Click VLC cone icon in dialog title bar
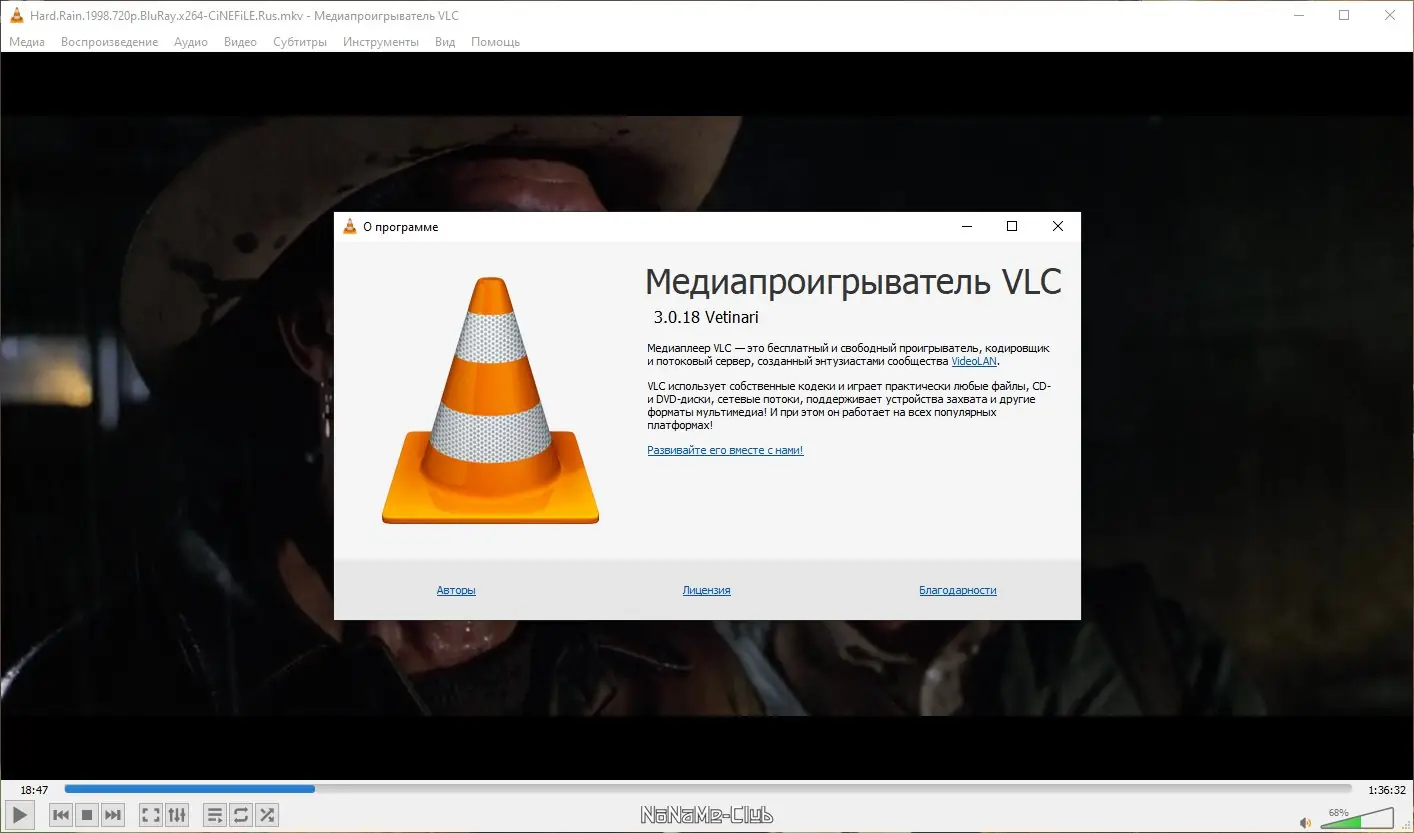Image resolution: width=1414 pixels, height=833 pixels. 349,227
